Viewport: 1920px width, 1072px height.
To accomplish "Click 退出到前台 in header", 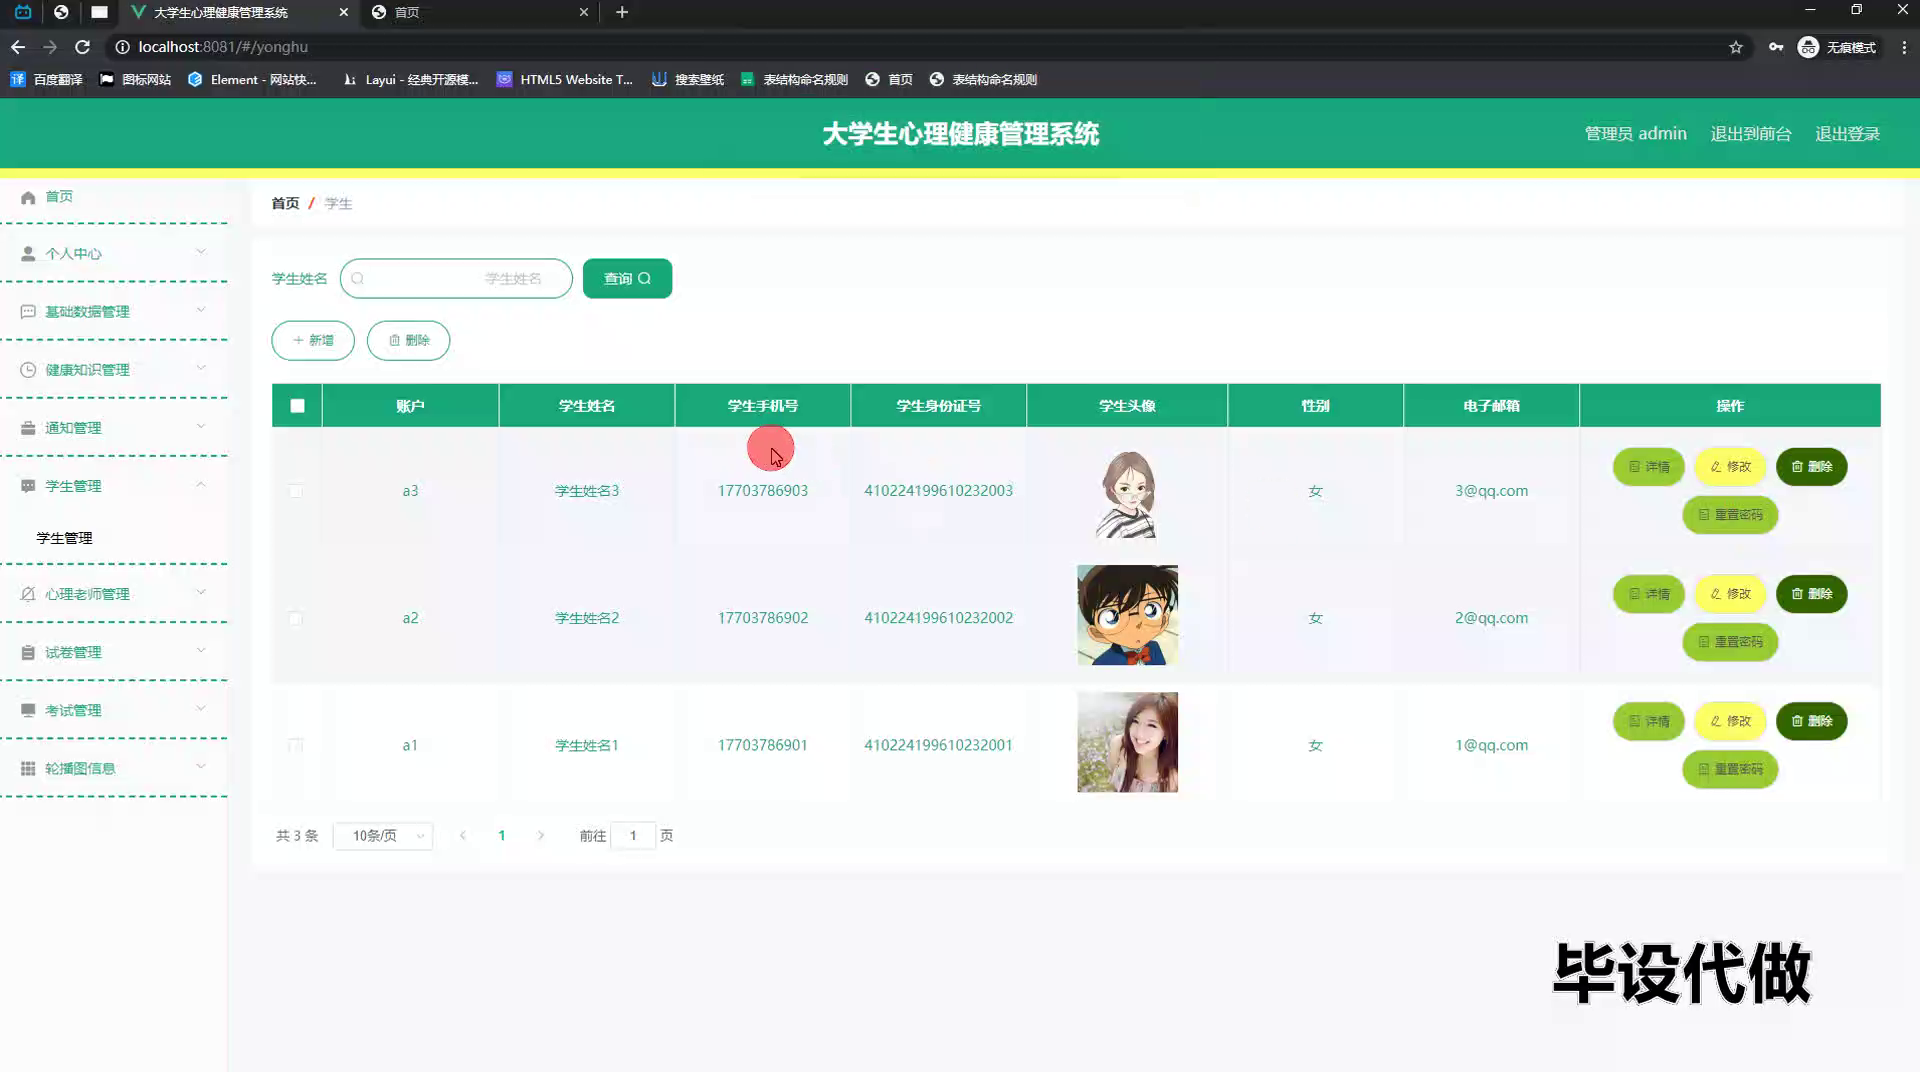I will coord(1751,134).
